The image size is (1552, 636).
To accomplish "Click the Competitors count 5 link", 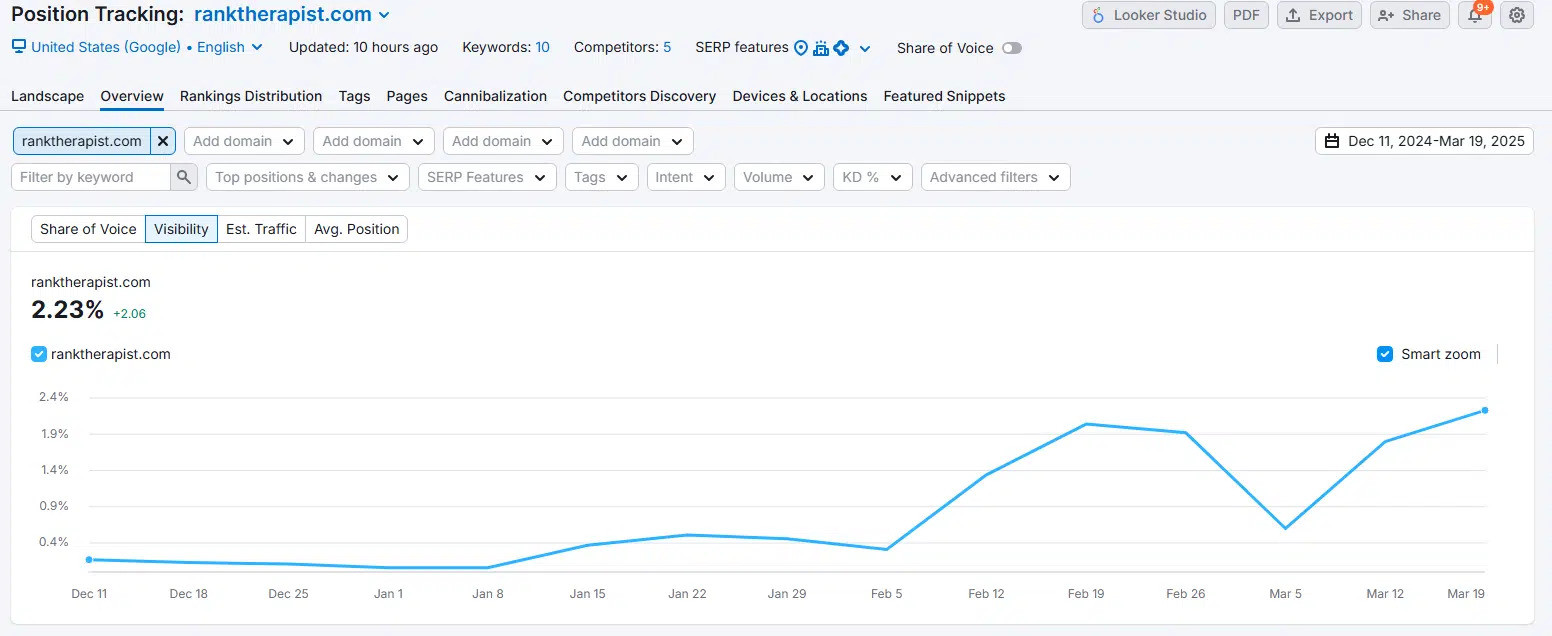I will (x=667, y=47).
